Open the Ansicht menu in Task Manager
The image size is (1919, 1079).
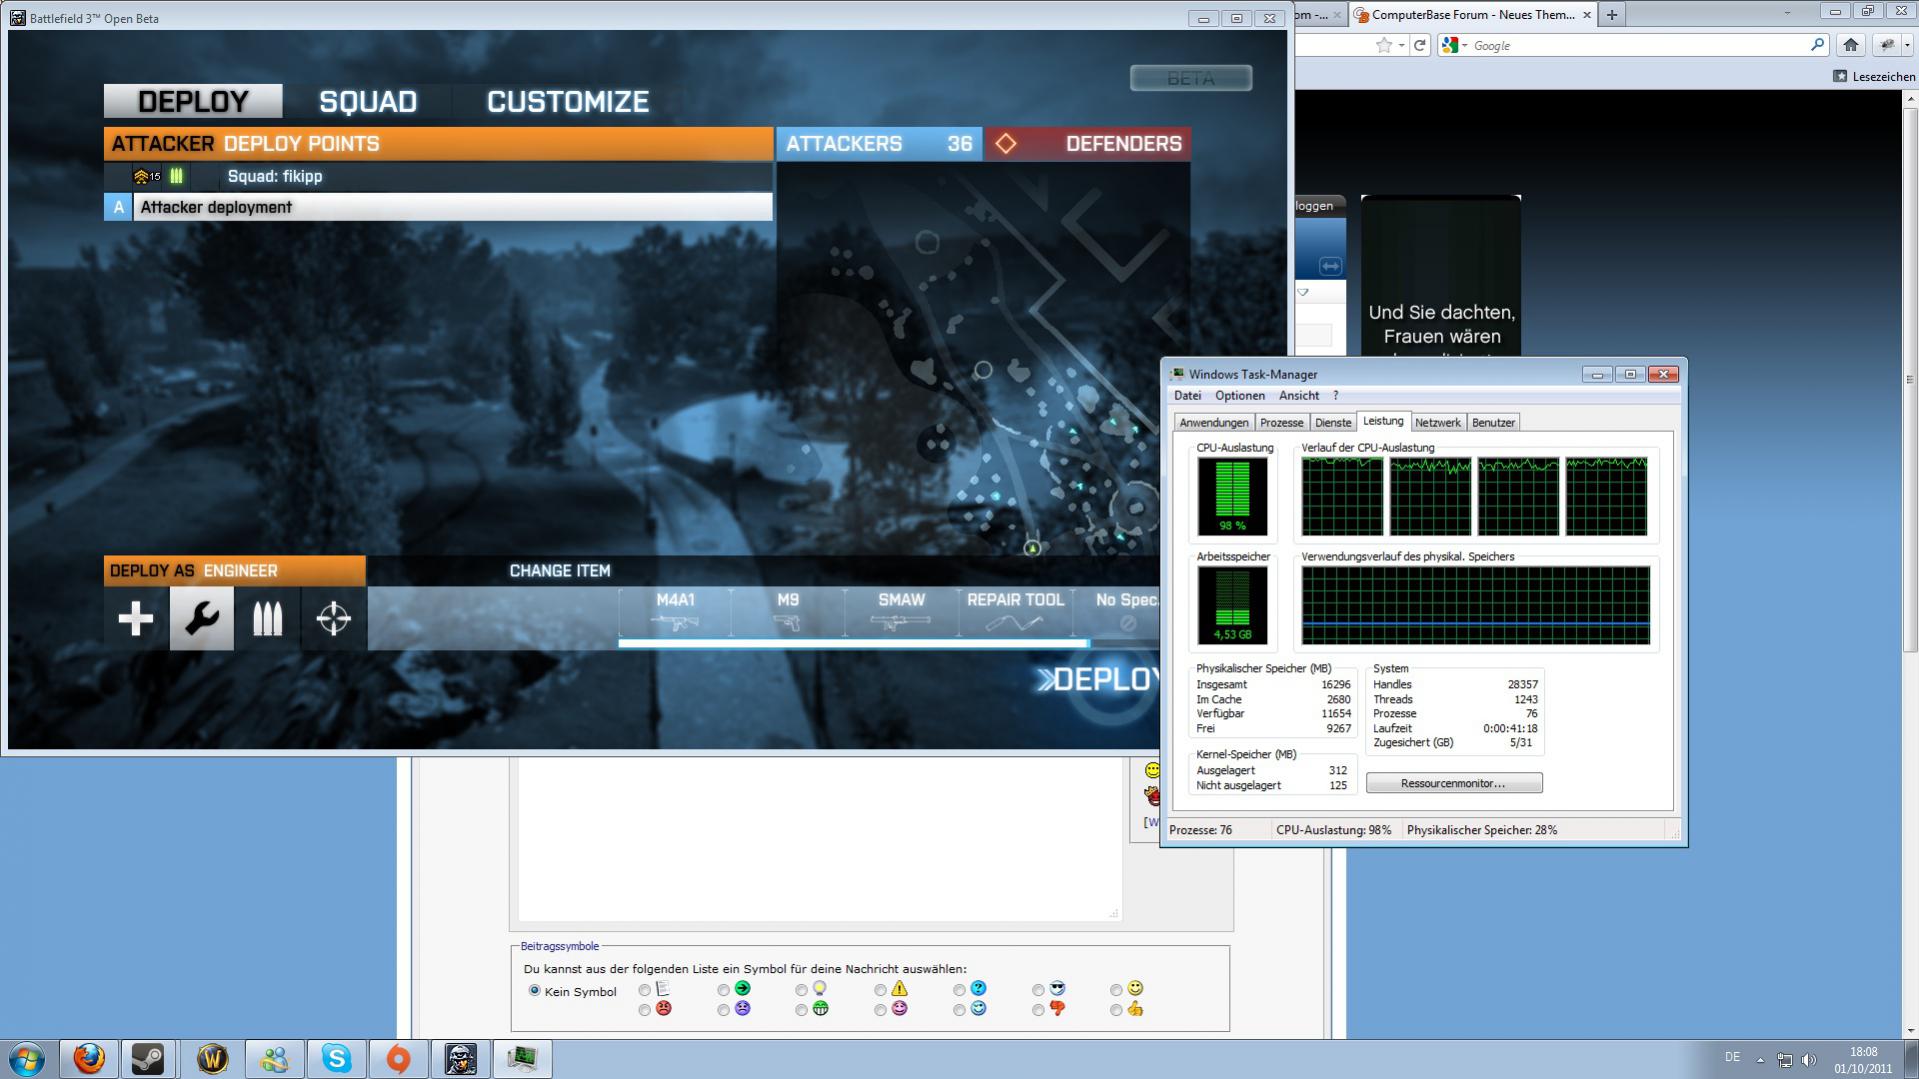[x=1299, y=396]
